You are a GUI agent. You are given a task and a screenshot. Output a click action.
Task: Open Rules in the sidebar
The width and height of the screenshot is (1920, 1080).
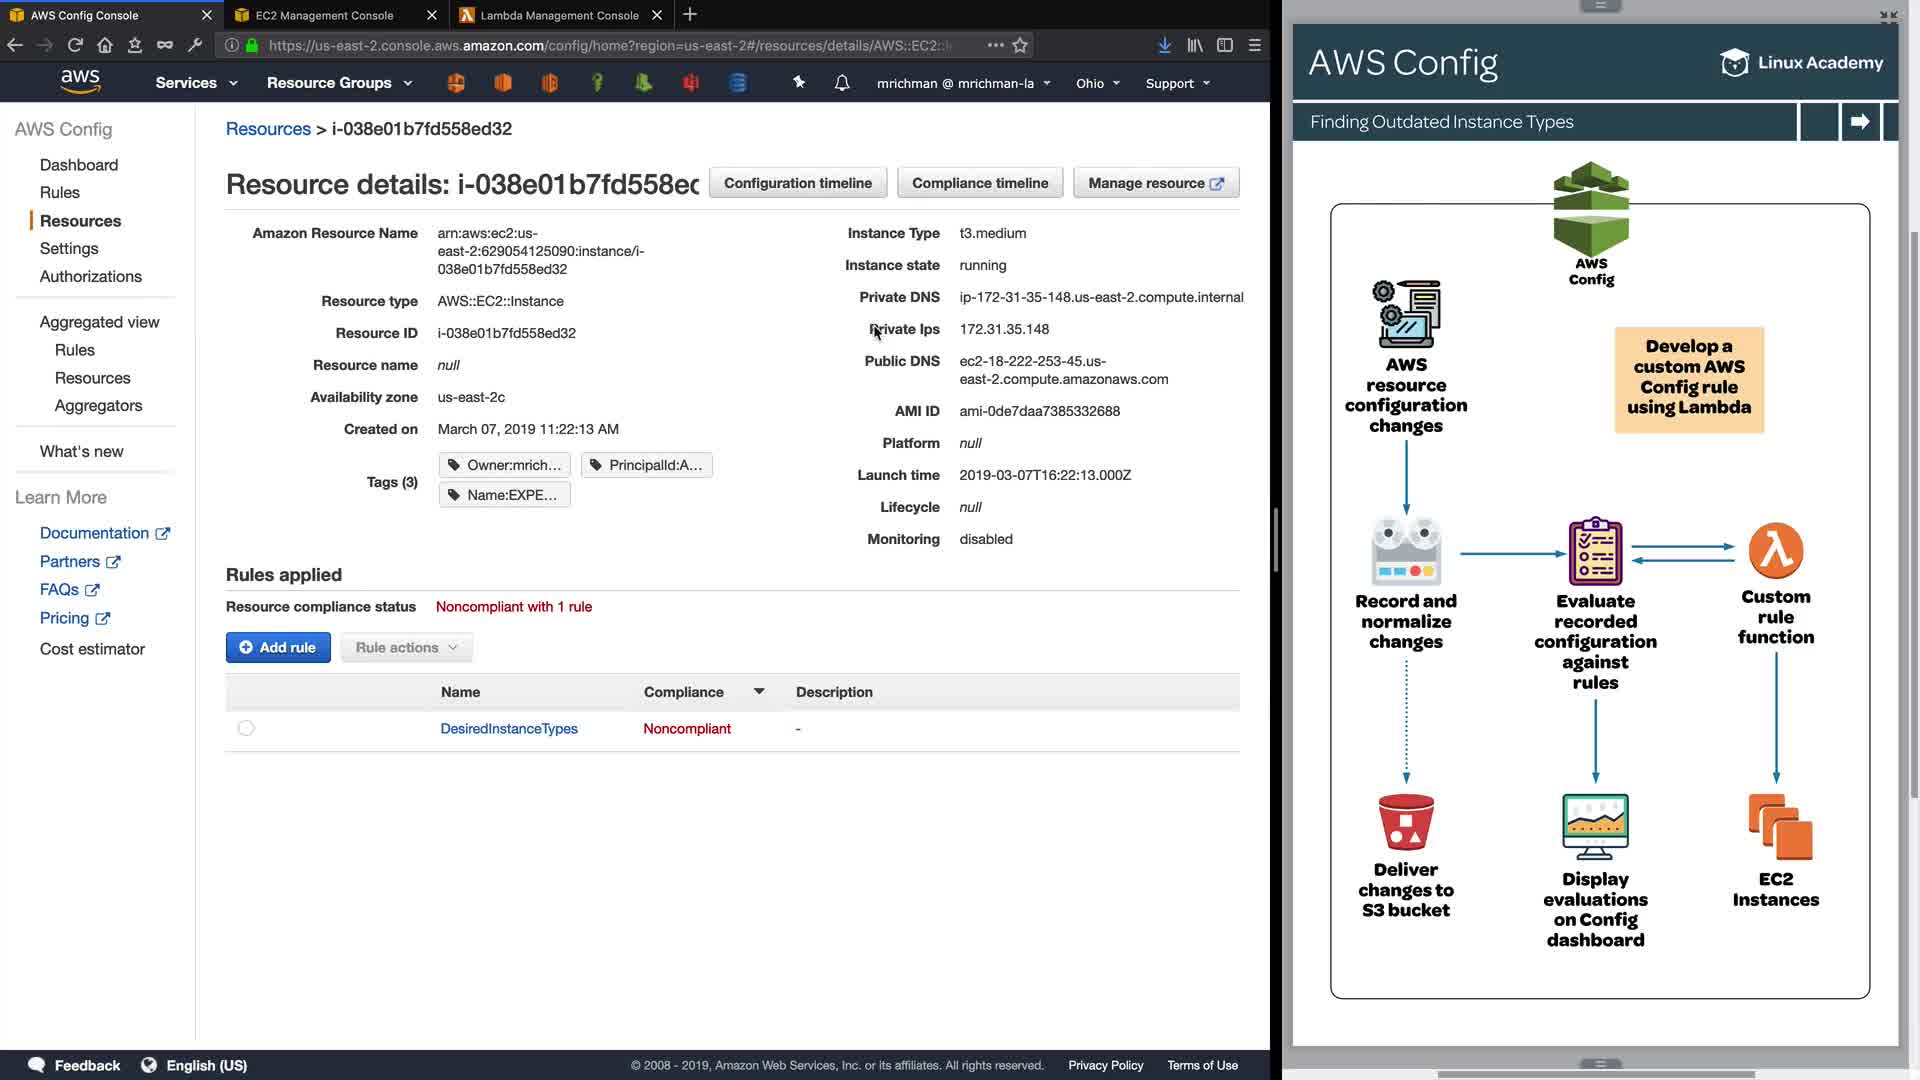(x=60, y=192)
